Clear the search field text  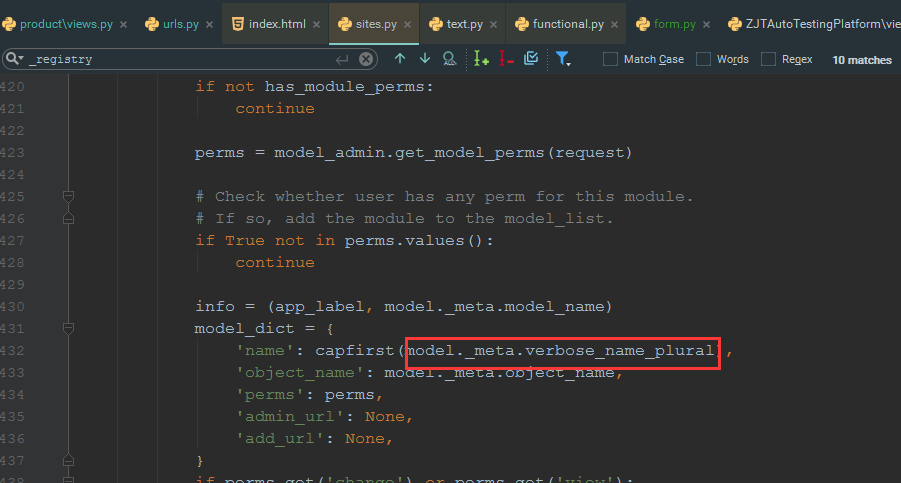[366, 59]
